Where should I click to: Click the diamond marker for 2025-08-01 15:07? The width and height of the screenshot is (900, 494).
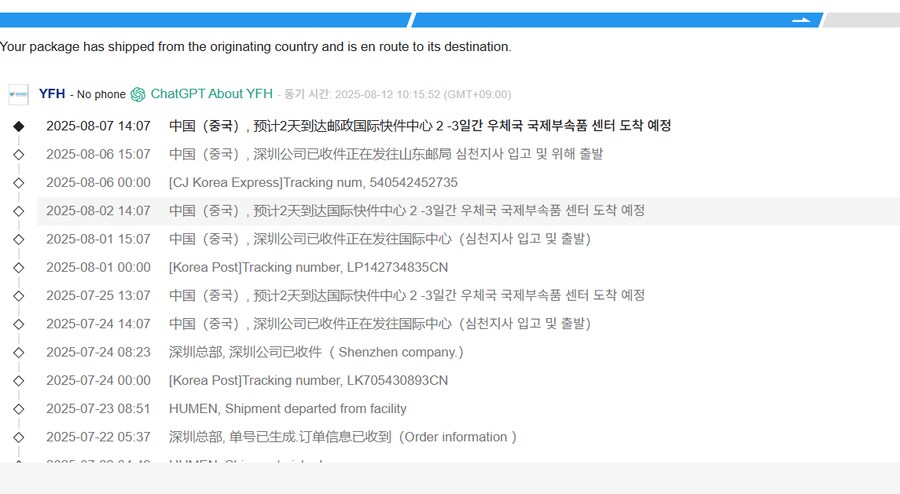tap(19, 239)
